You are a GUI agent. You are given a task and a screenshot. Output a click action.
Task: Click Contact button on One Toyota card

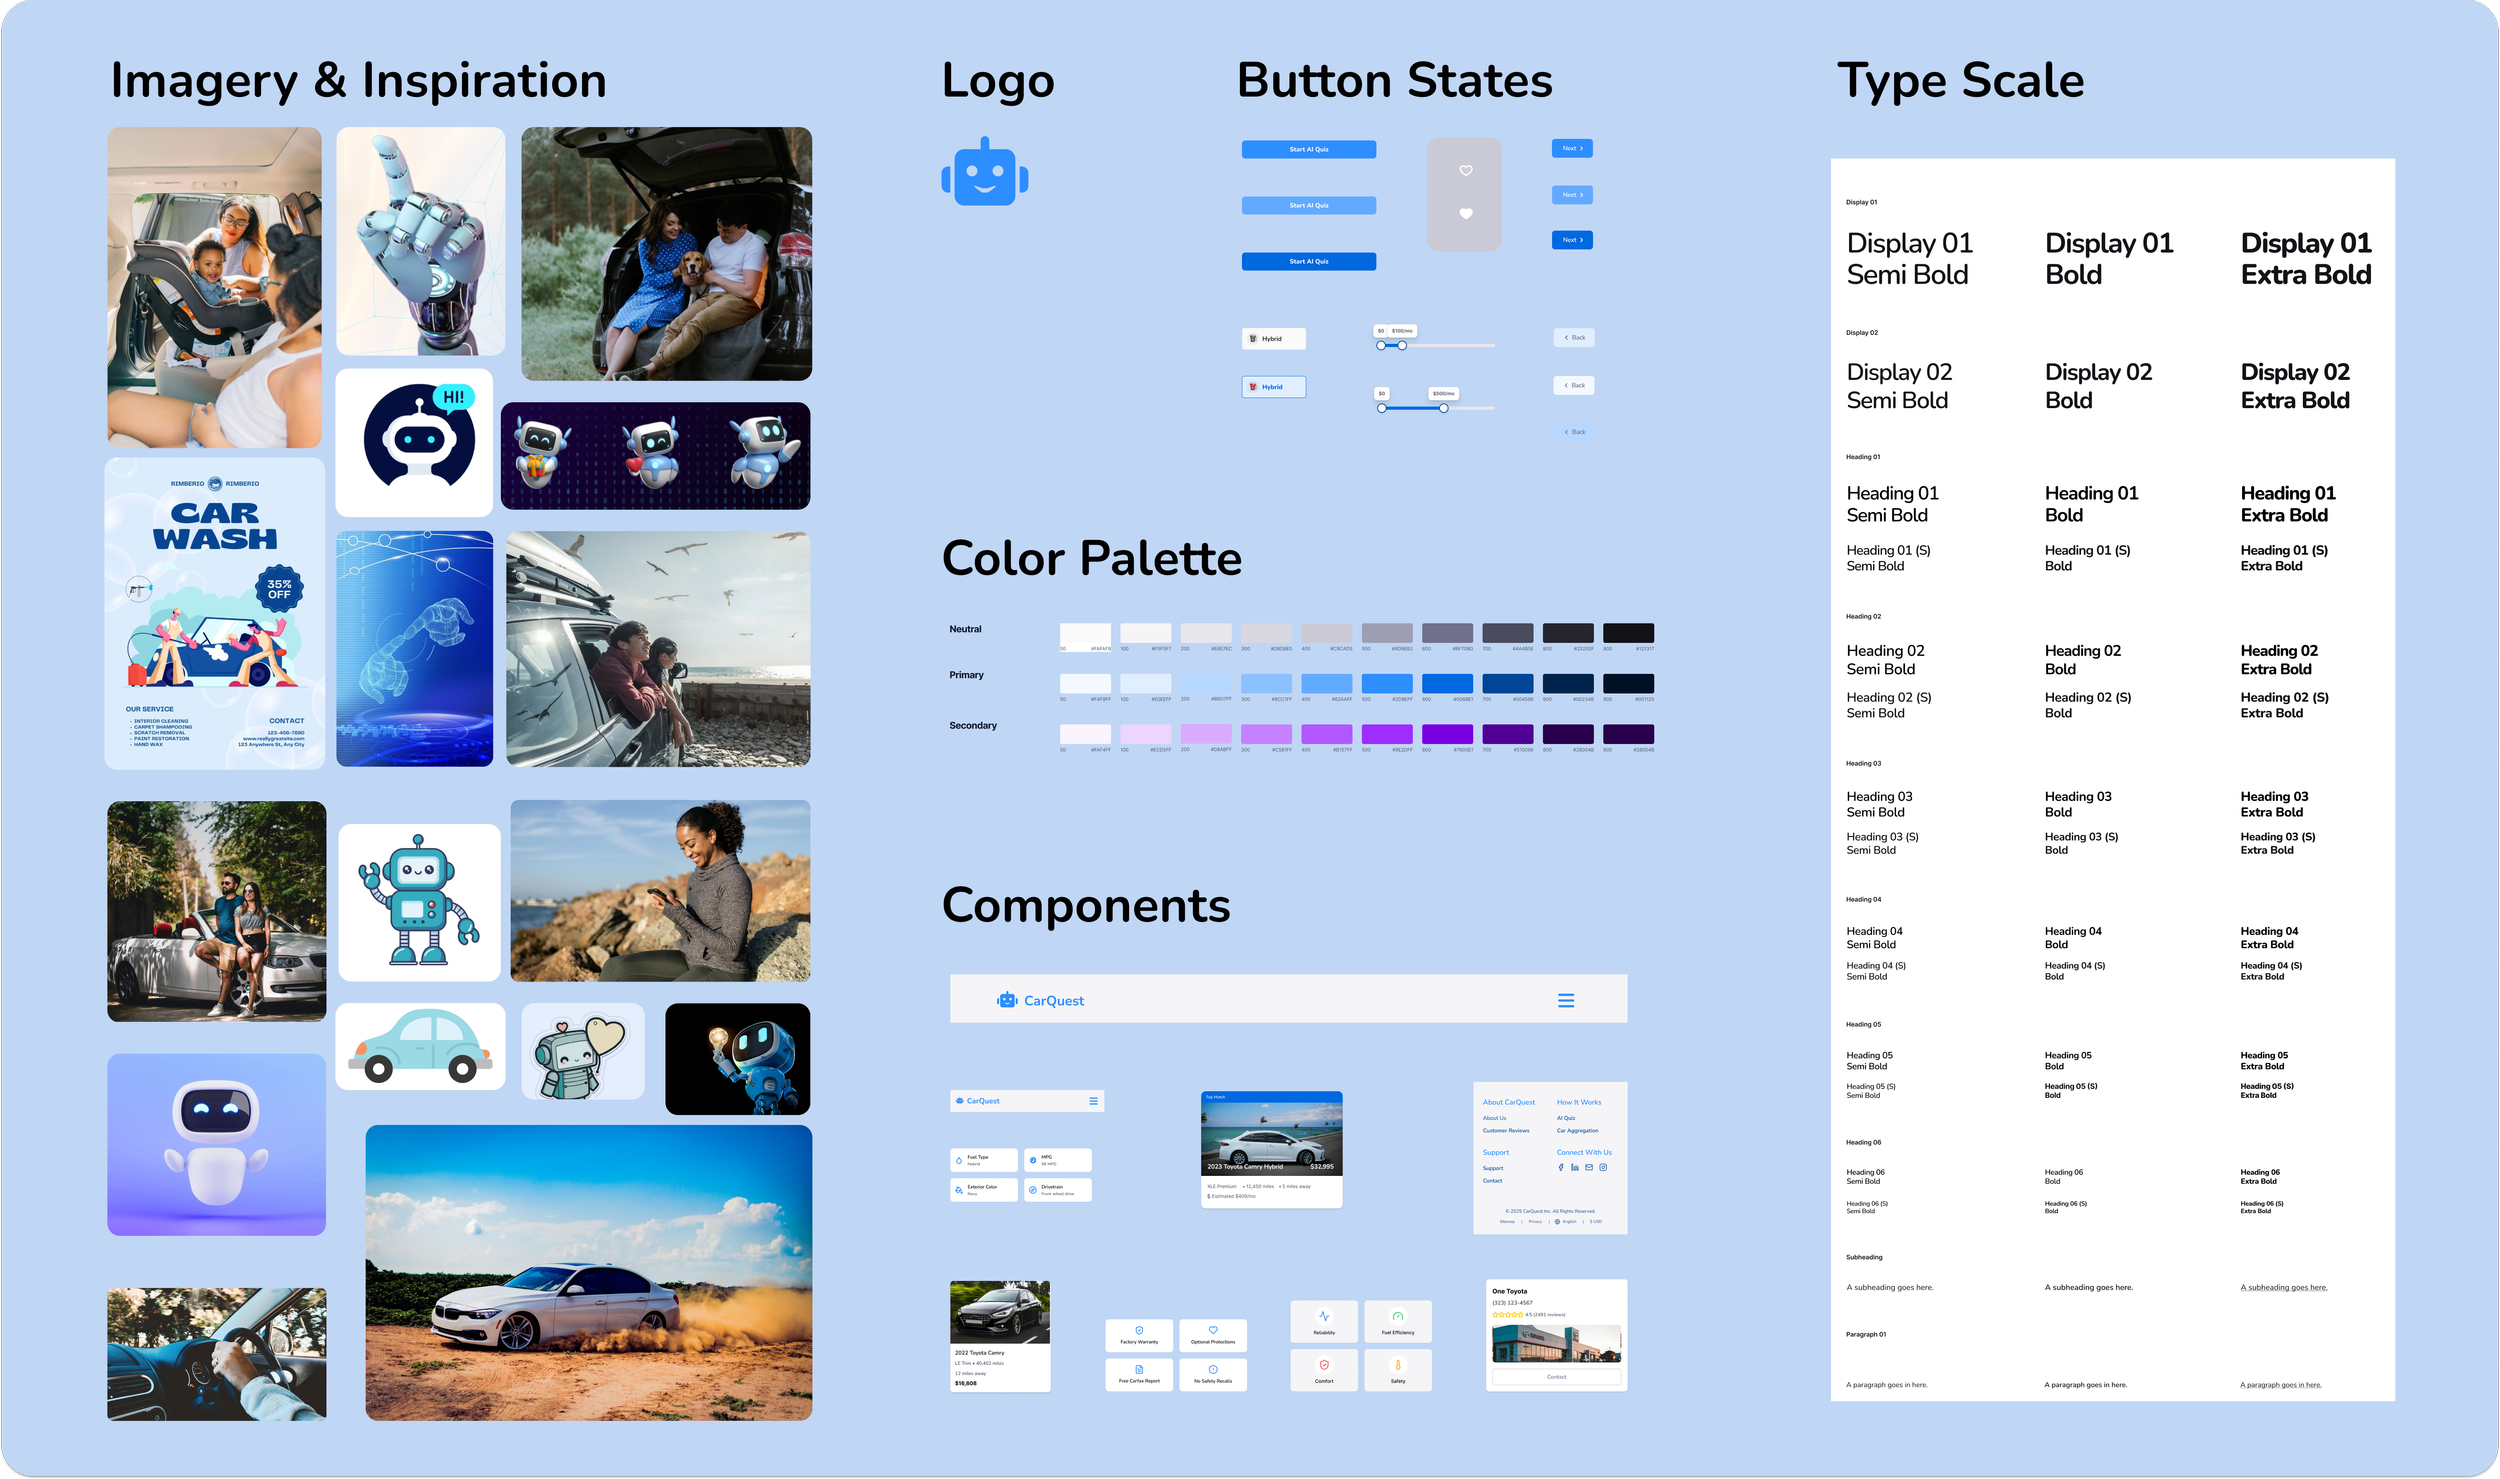[1556, 1377]
